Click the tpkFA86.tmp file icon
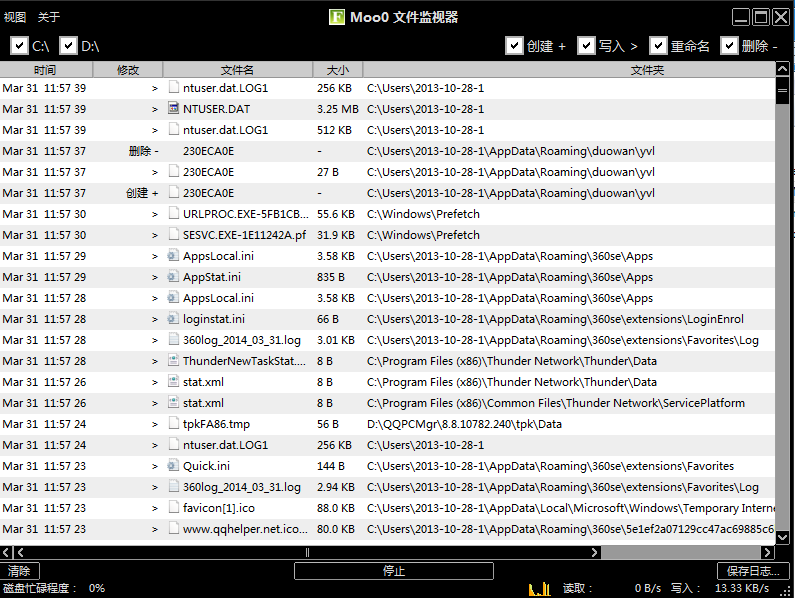 tap(174, 424)
